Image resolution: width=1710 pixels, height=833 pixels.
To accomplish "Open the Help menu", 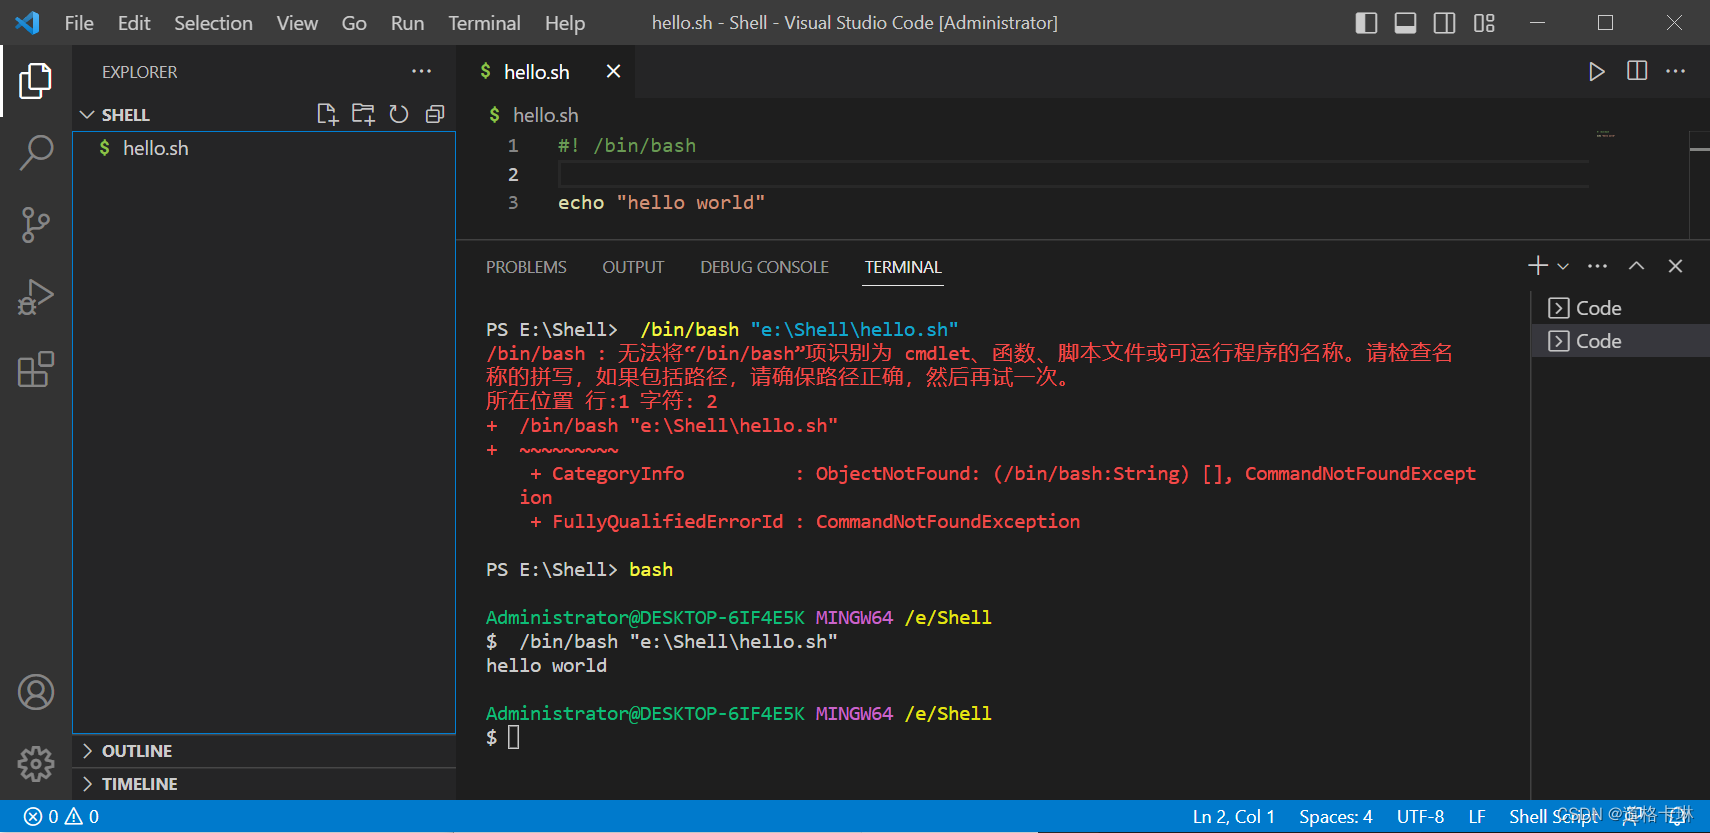I will pos(565,22).
